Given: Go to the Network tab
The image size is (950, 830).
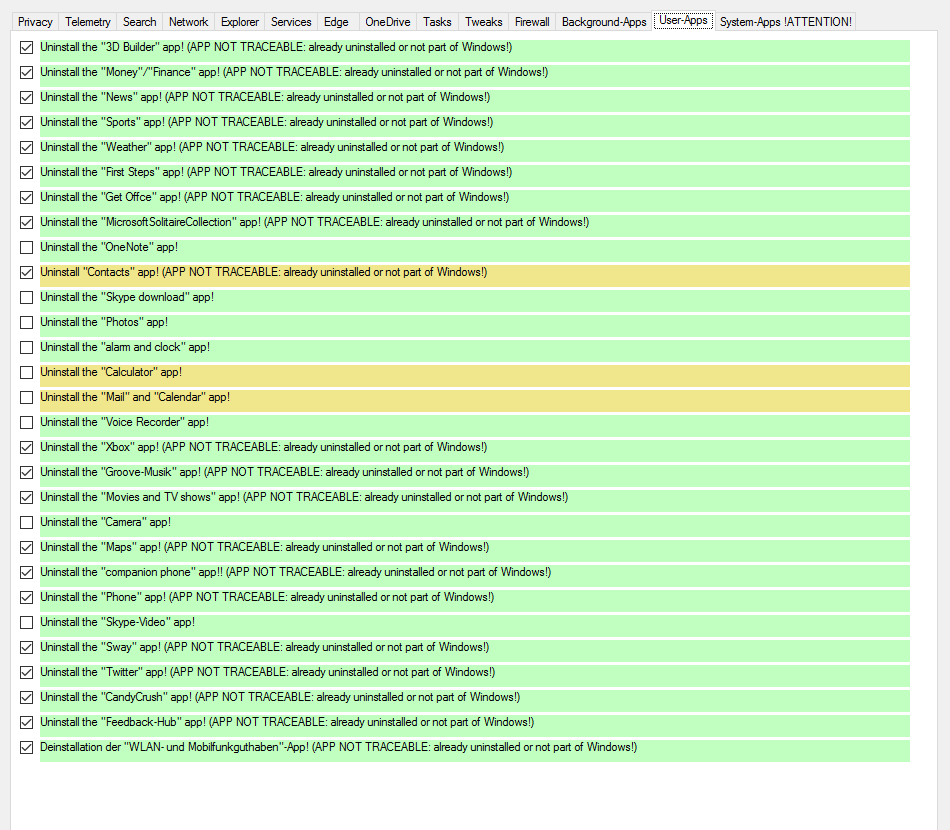Looking at the screenshot, I should (x=188, y=22).
